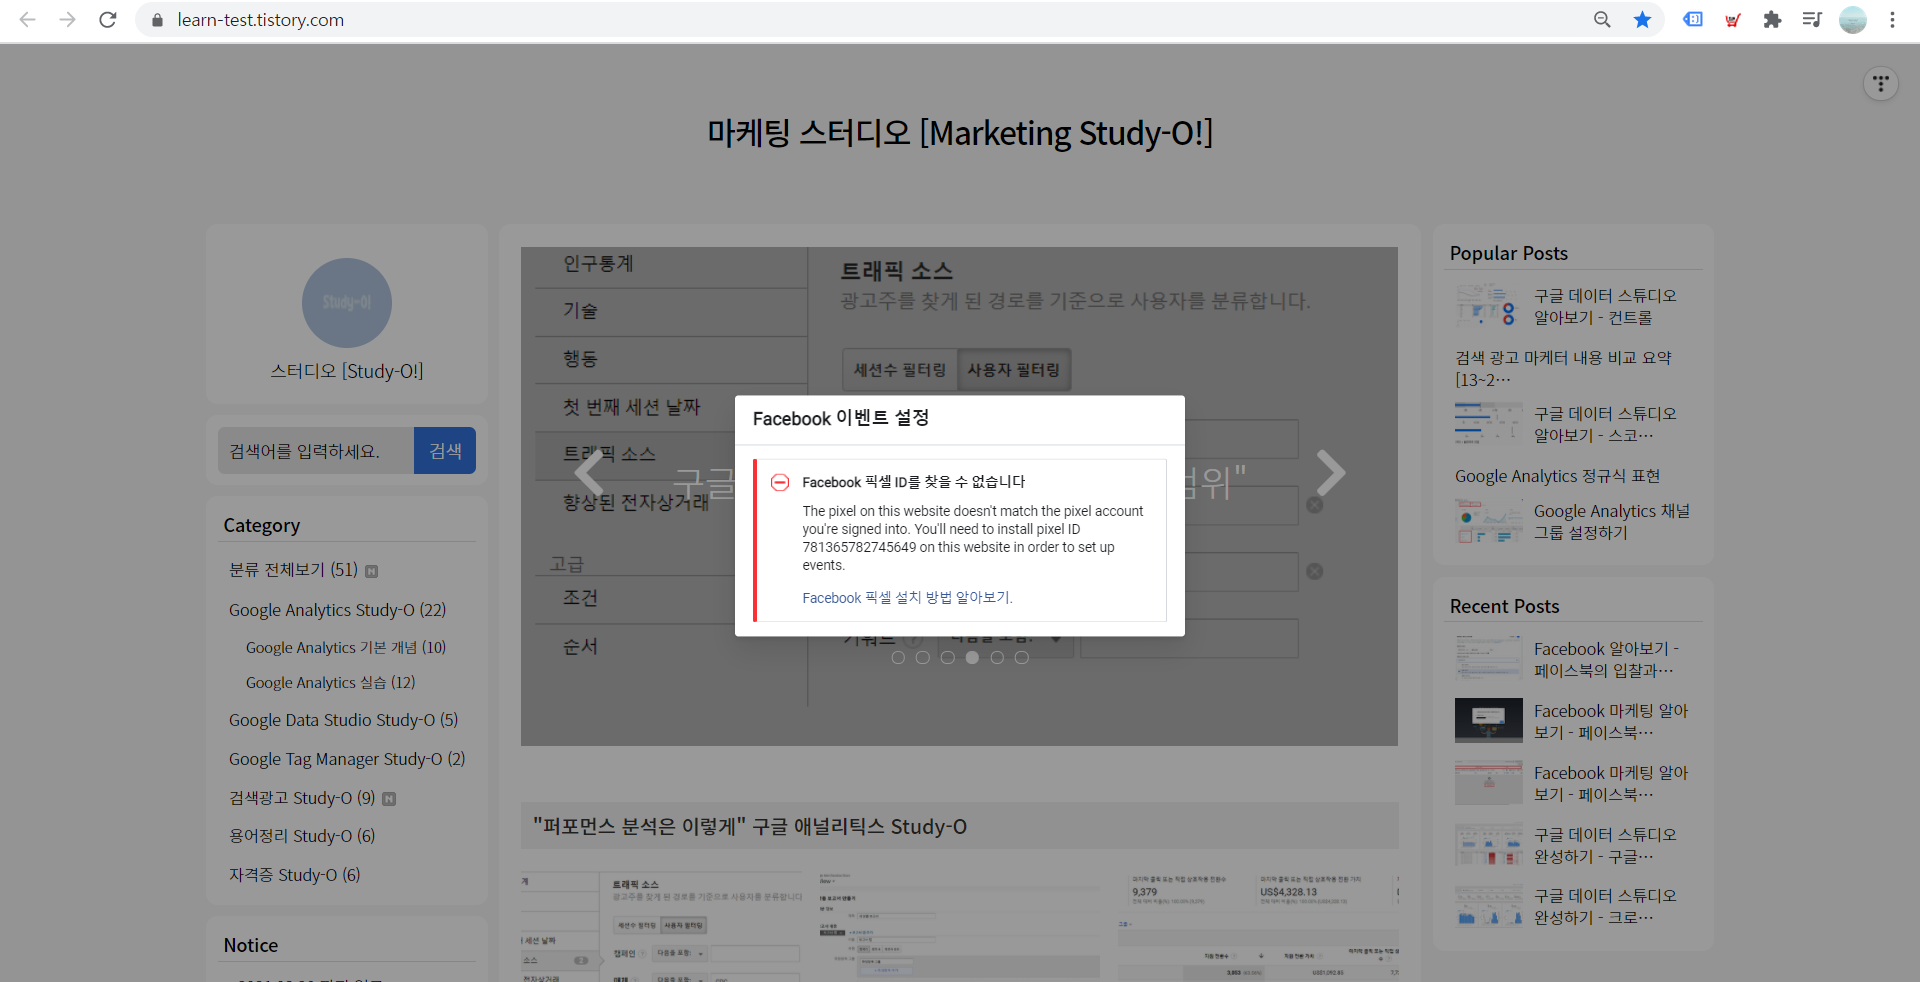Image resolution: width=1920 pixels, height=982 pixels.
Task: Click the next slide arrow on the carousel
Action: (x=1330, y=473)
